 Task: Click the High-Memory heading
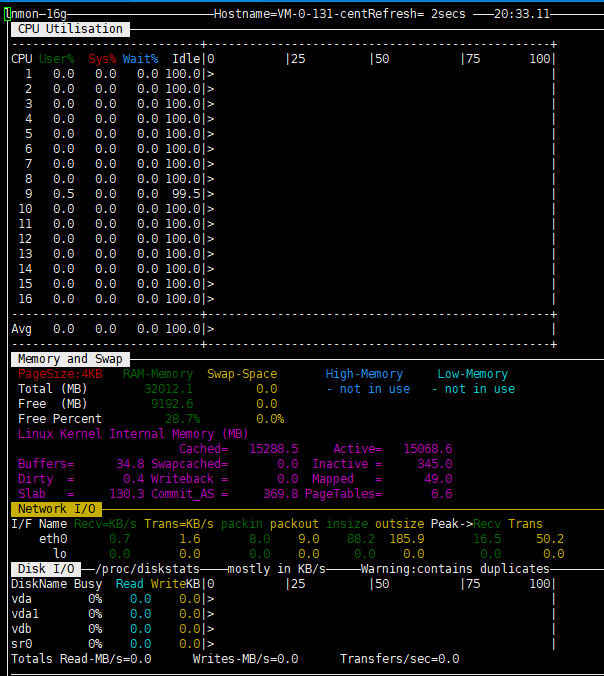click(x=364, y=374)
